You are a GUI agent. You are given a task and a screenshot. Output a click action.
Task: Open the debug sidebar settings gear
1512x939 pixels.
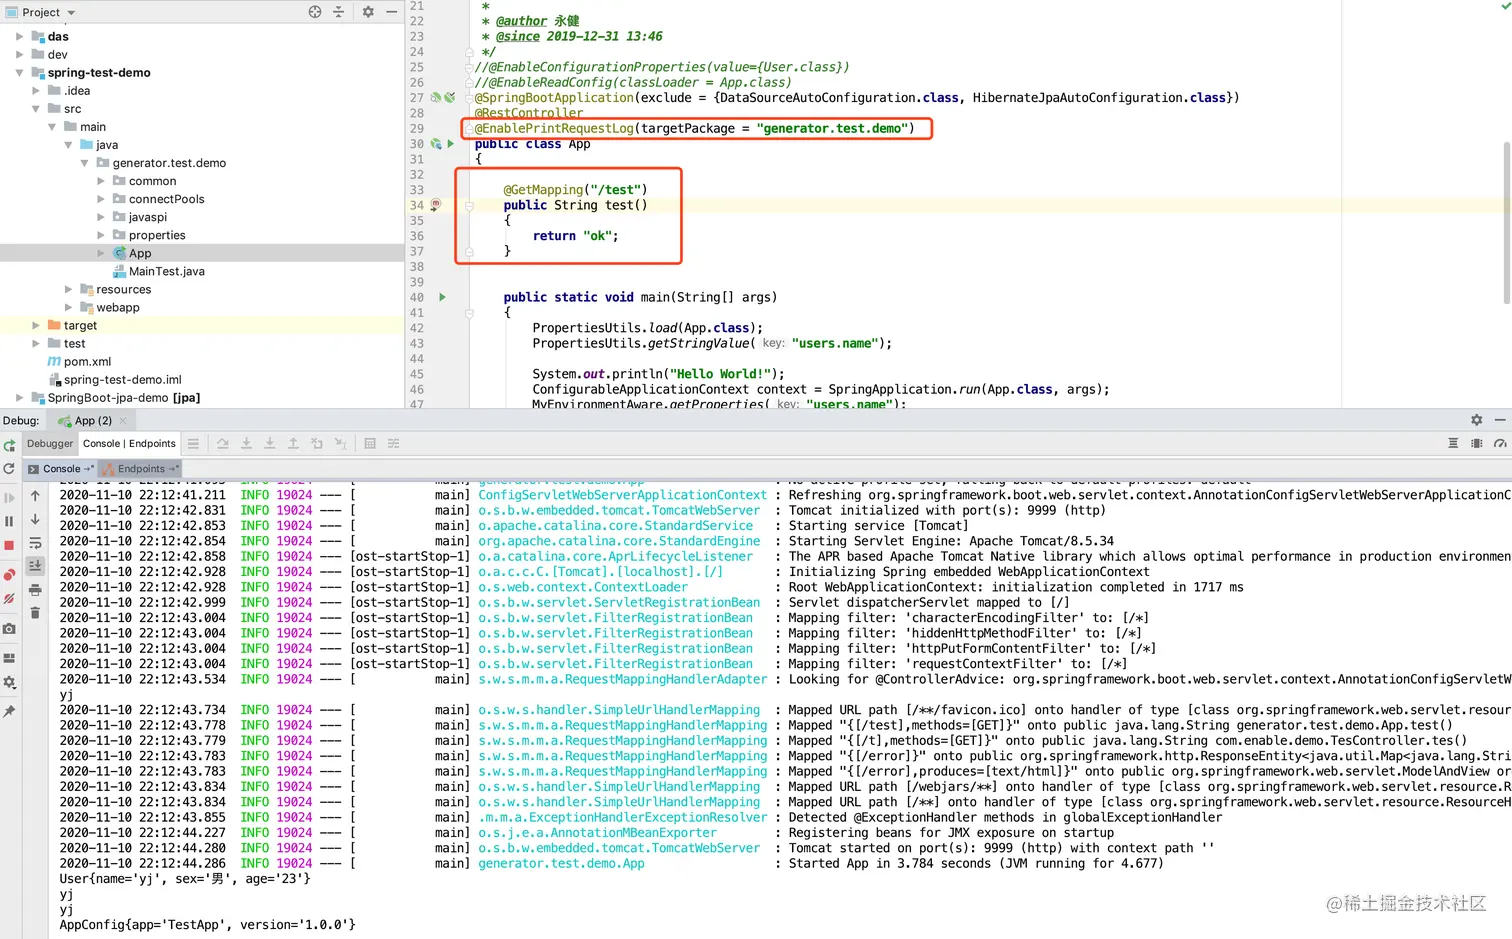pyautogui.click(x=9, y=682)
